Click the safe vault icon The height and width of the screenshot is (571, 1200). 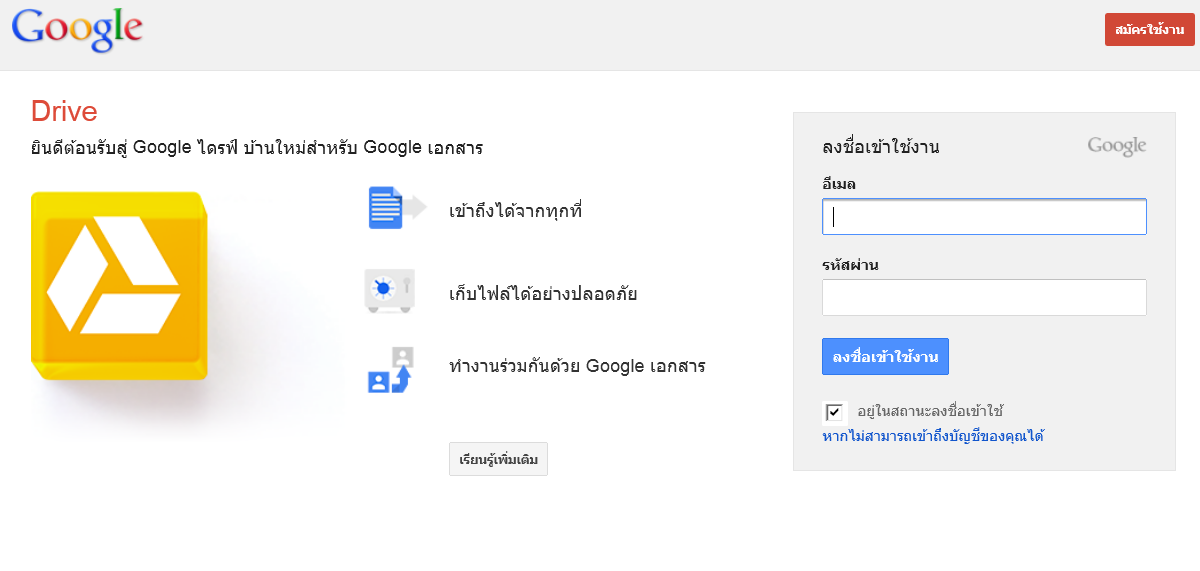[x=389, y=291]
